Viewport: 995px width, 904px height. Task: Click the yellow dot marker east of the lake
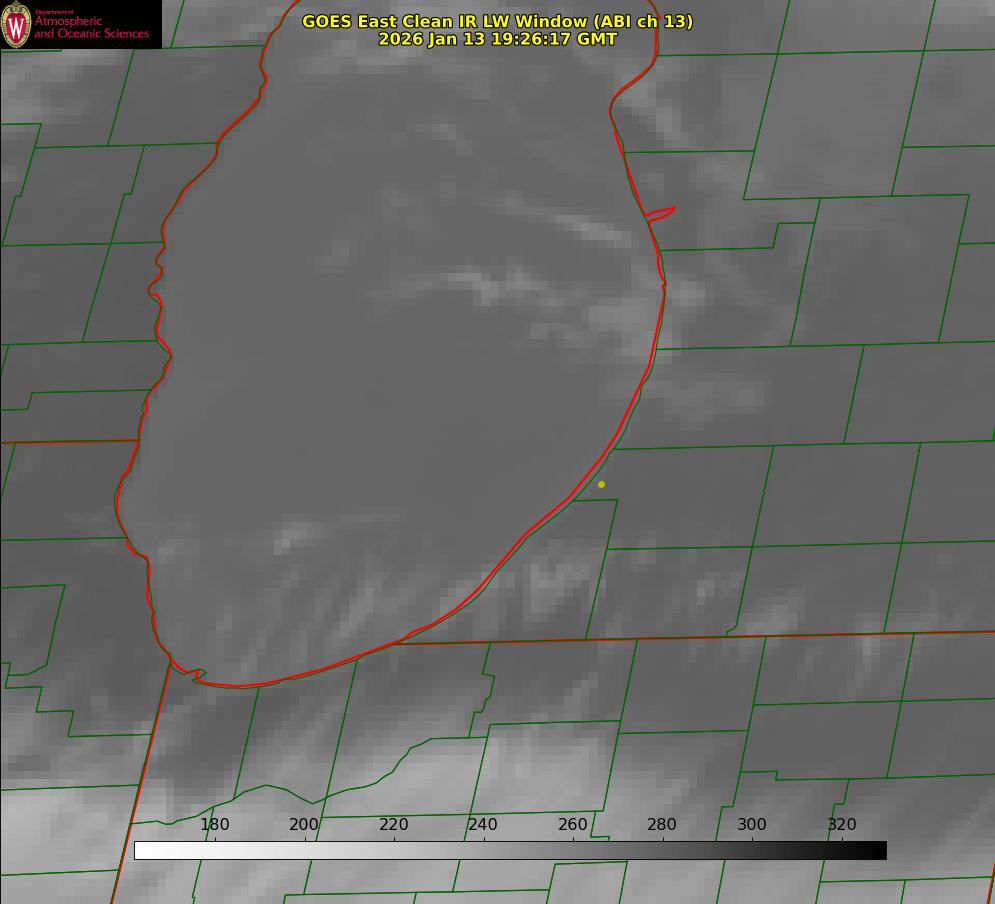coord(601,485)
